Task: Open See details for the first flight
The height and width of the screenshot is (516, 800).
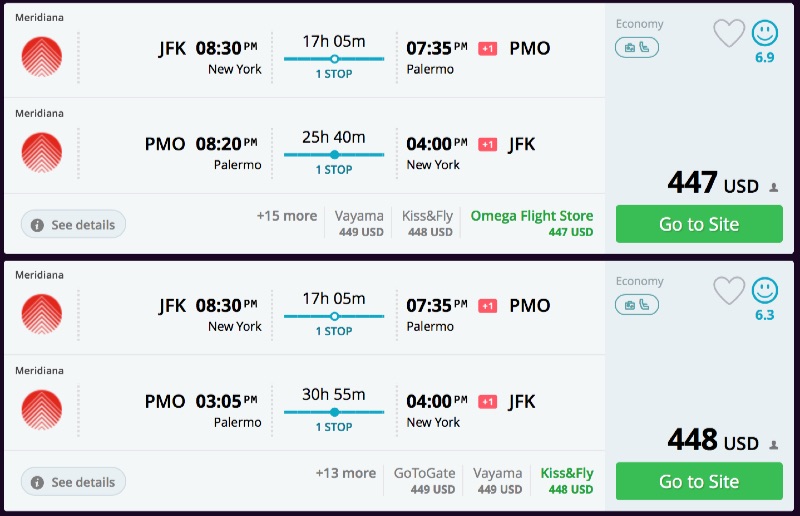Action: 73,225
